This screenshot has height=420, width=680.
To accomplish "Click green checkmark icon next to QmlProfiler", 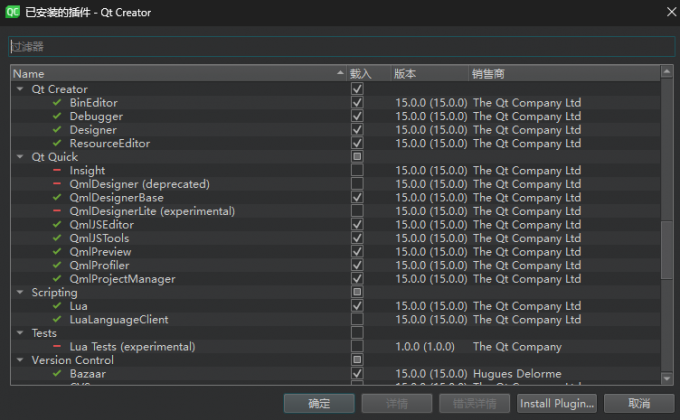I will (57, 266).
